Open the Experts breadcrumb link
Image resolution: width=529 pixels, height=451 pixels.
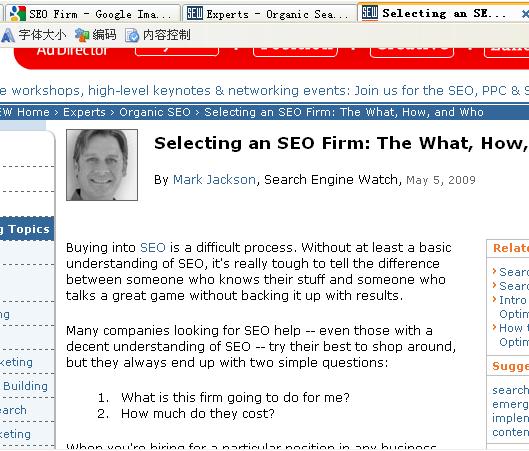pos(84,112)
